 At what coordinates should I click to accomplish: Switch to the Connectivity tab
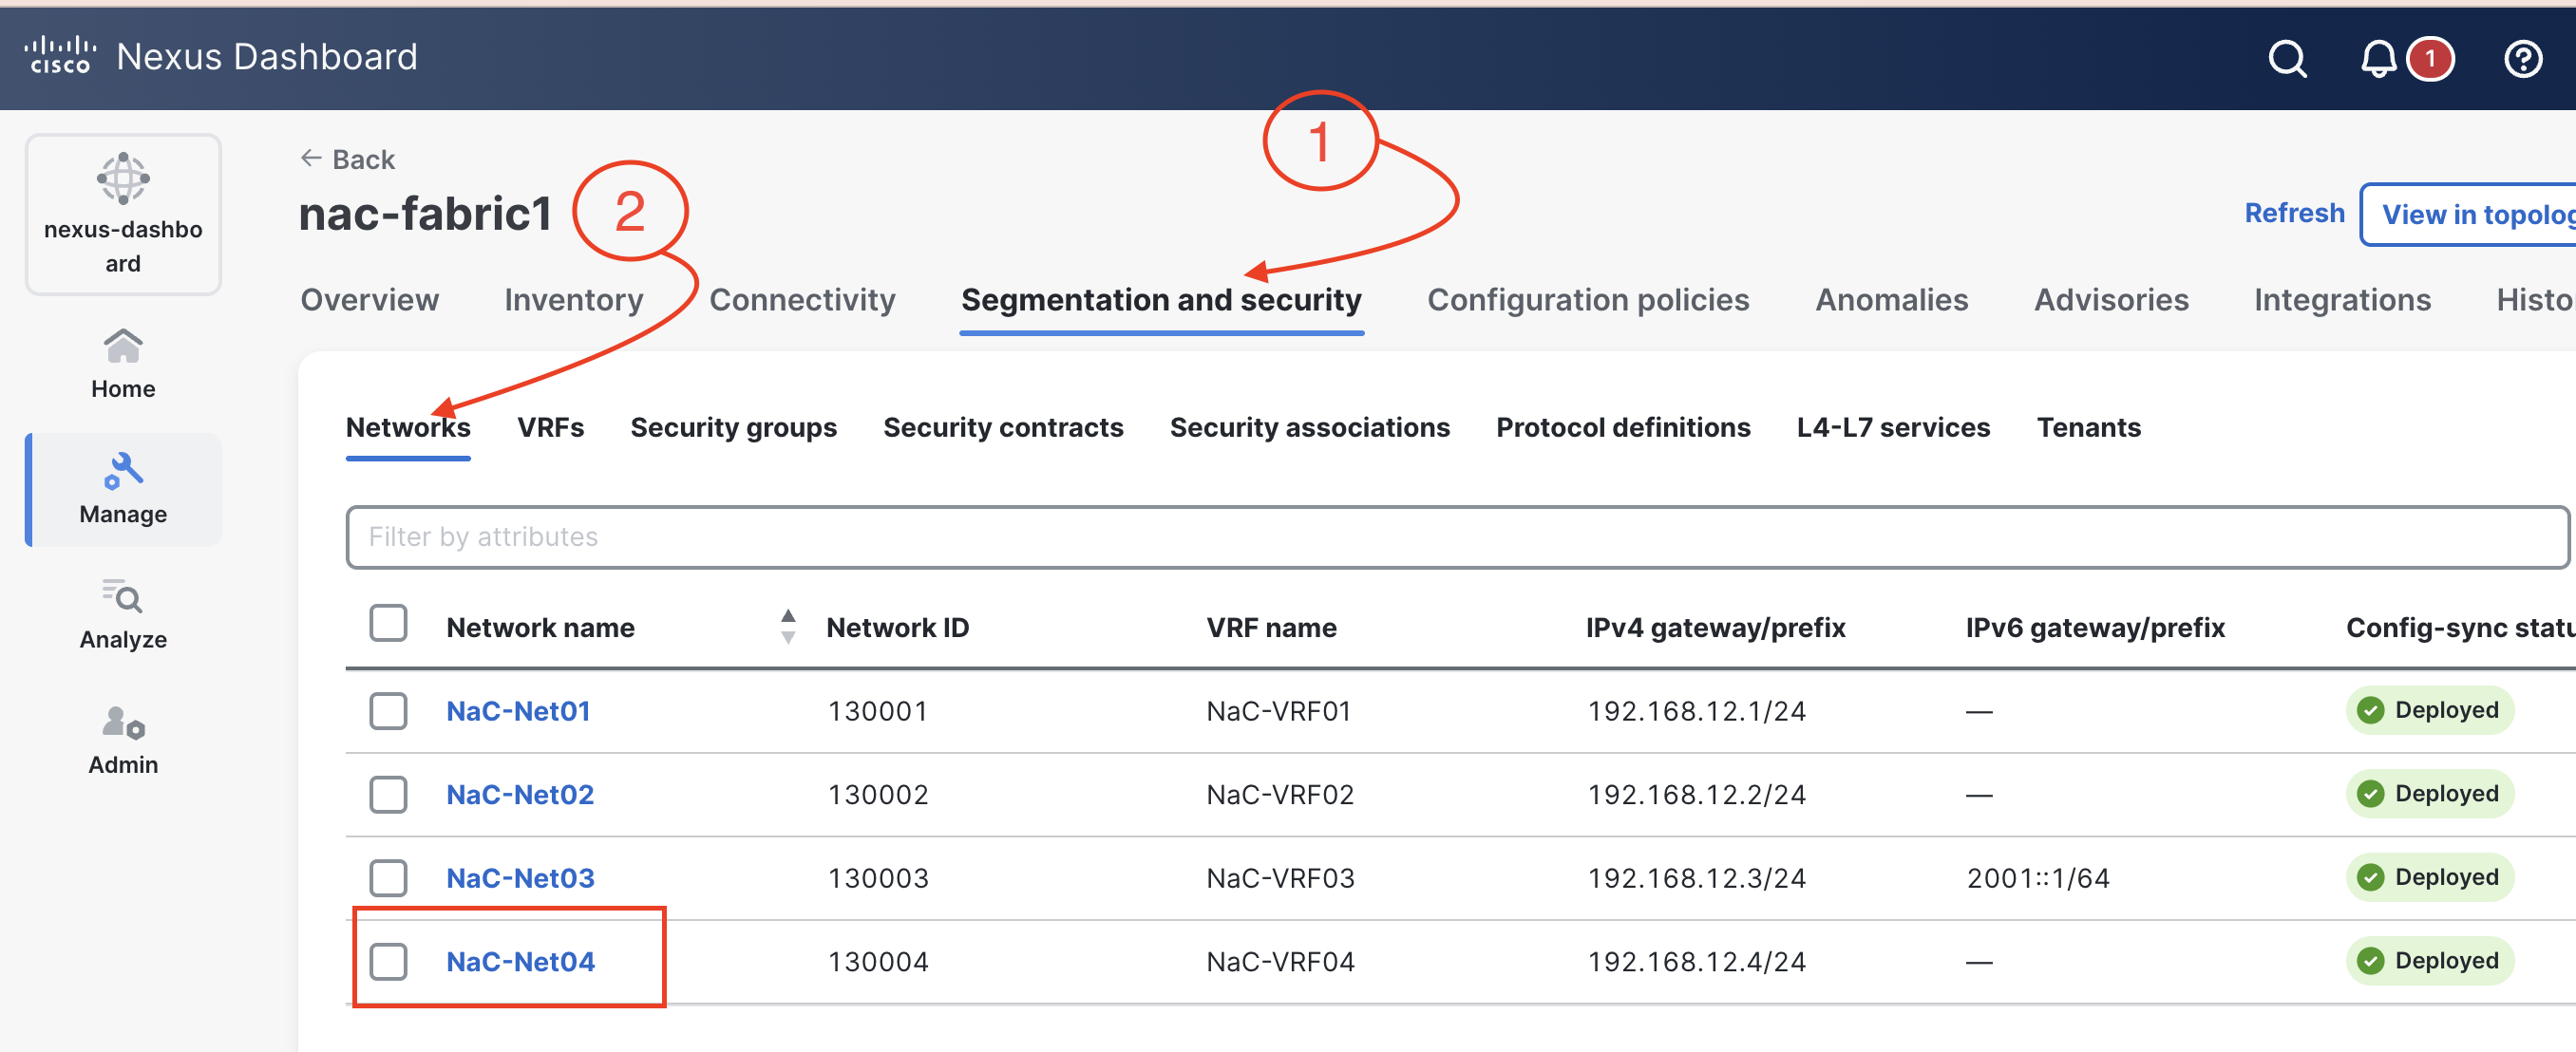coord(802,300)
